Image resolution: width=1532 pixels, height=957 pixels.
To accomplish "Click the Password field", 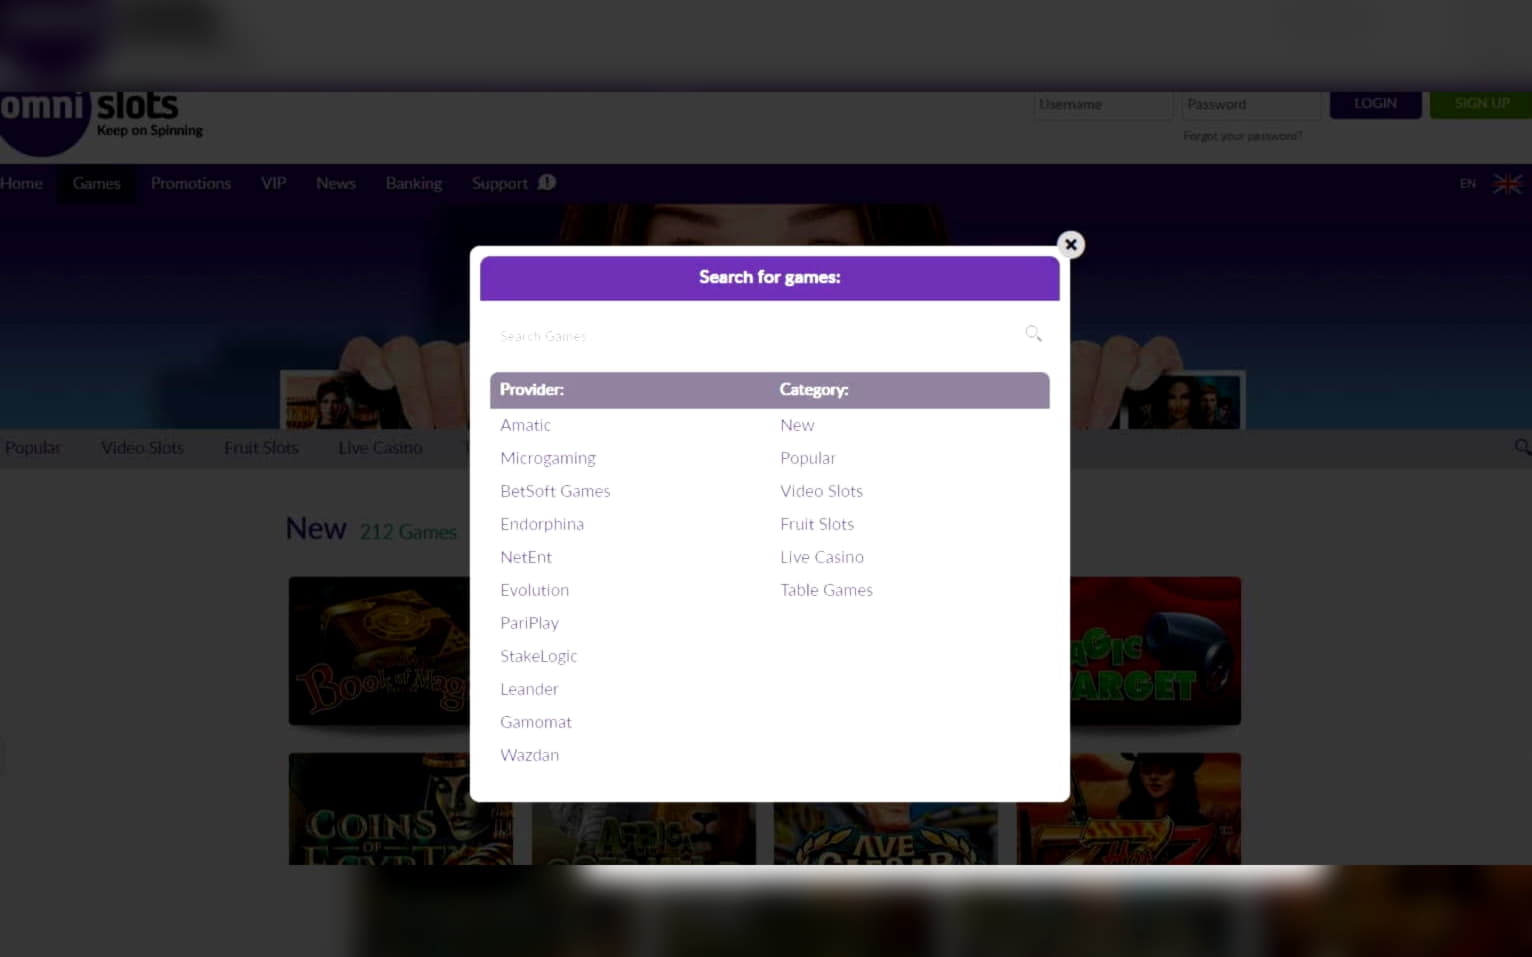I will point(1251,104).
